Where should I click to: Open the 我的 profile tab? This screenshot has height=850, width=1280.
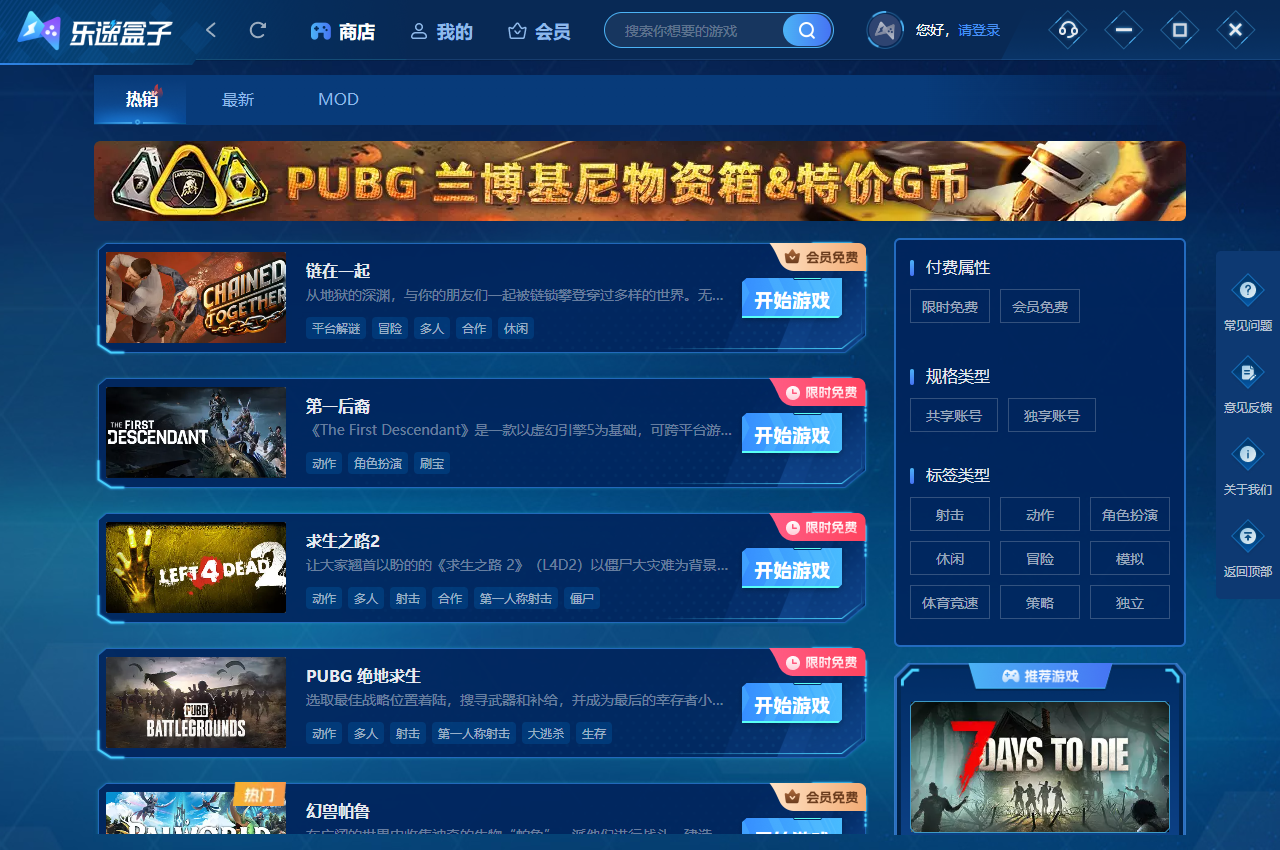pyautogui.click(x=441, y=31)
